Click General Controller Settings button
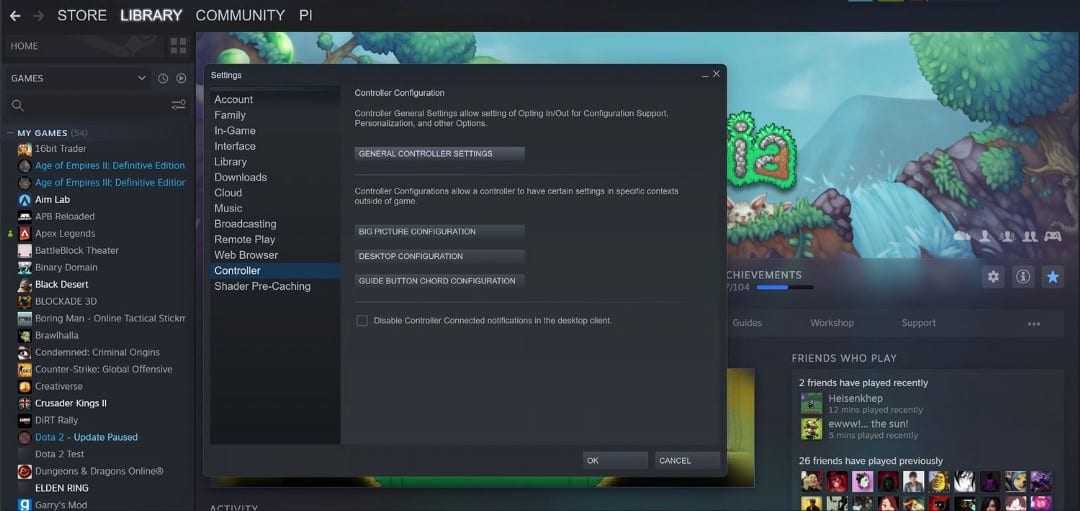 click(x=439, y=154)
